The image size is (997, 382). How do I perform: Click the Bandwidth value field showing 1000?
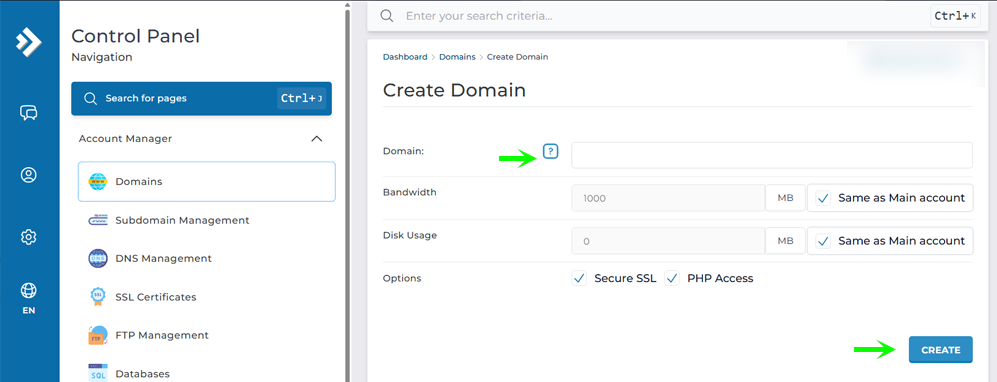pyautogui.click(x=668, y=198)
